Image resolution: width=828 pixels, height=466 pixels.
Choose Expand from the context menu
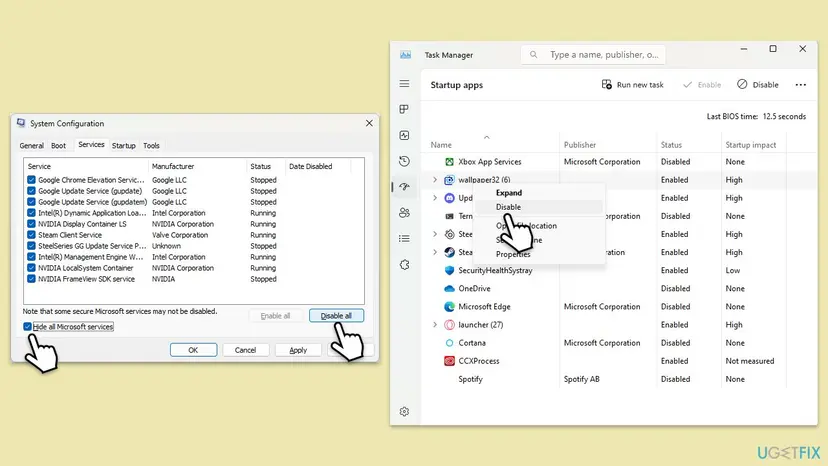539,193
